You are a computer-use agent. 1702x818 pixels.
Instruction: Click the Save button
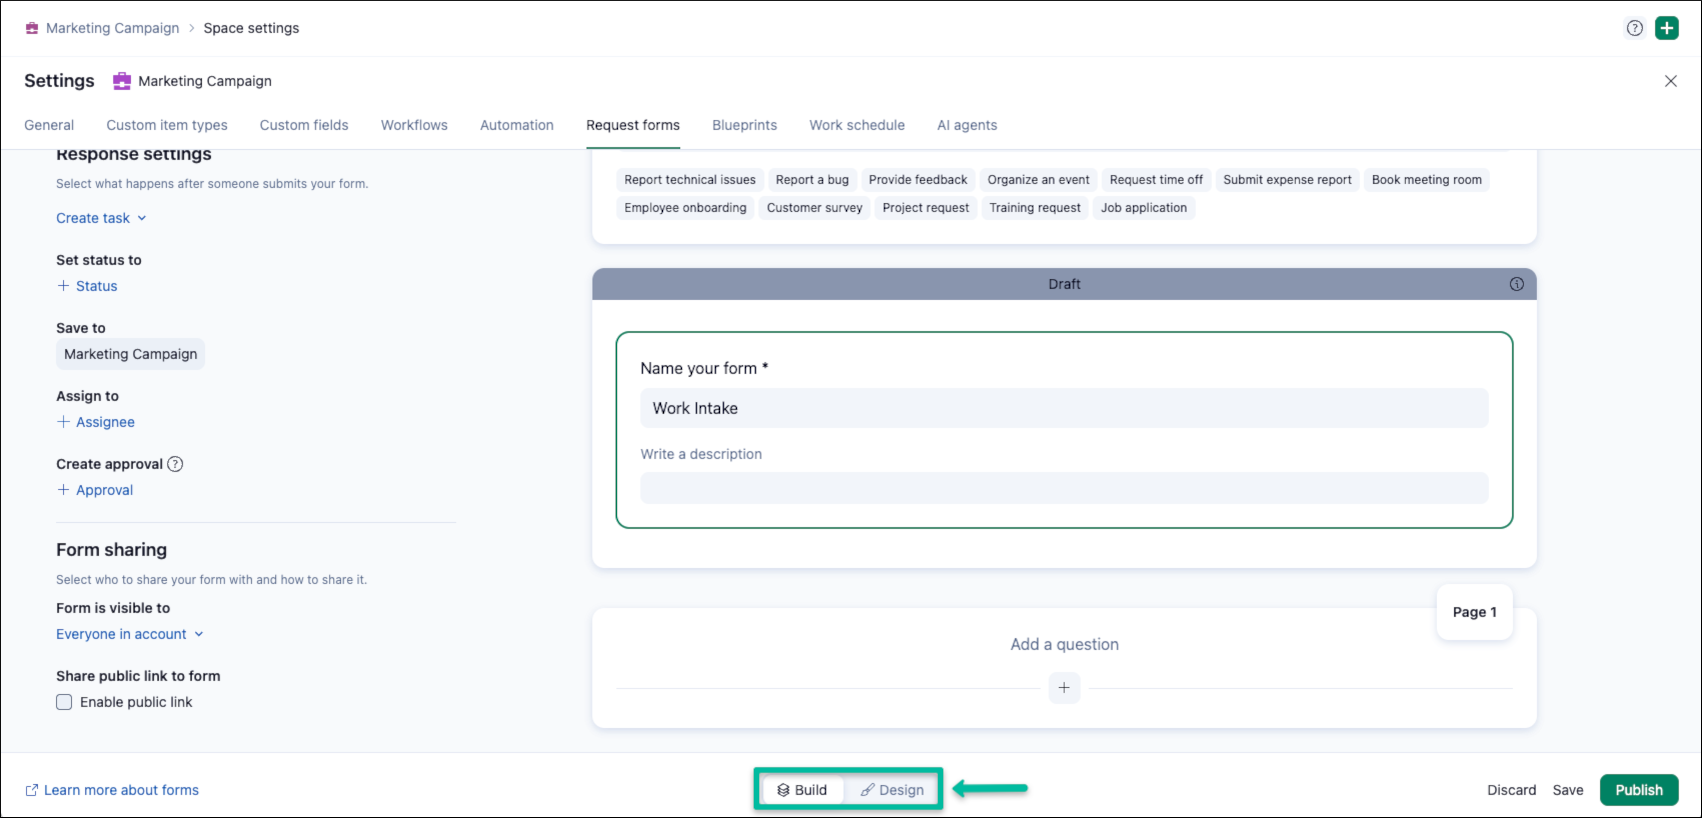pos(1568,790)
